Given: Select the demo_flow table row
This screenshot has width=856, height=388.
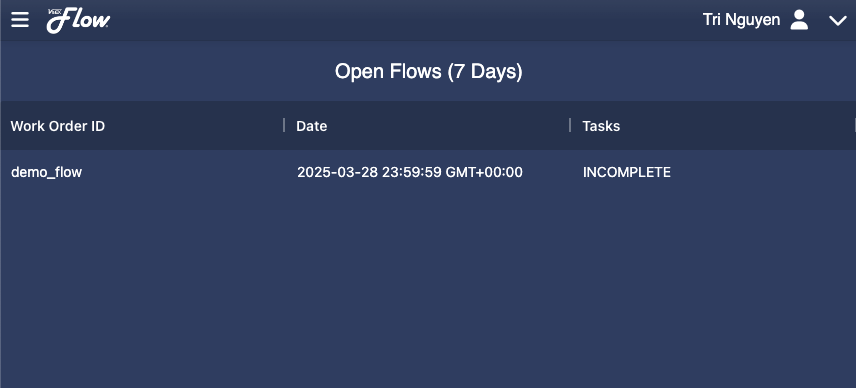Looking at the screenshot, I should pos(428,172).
